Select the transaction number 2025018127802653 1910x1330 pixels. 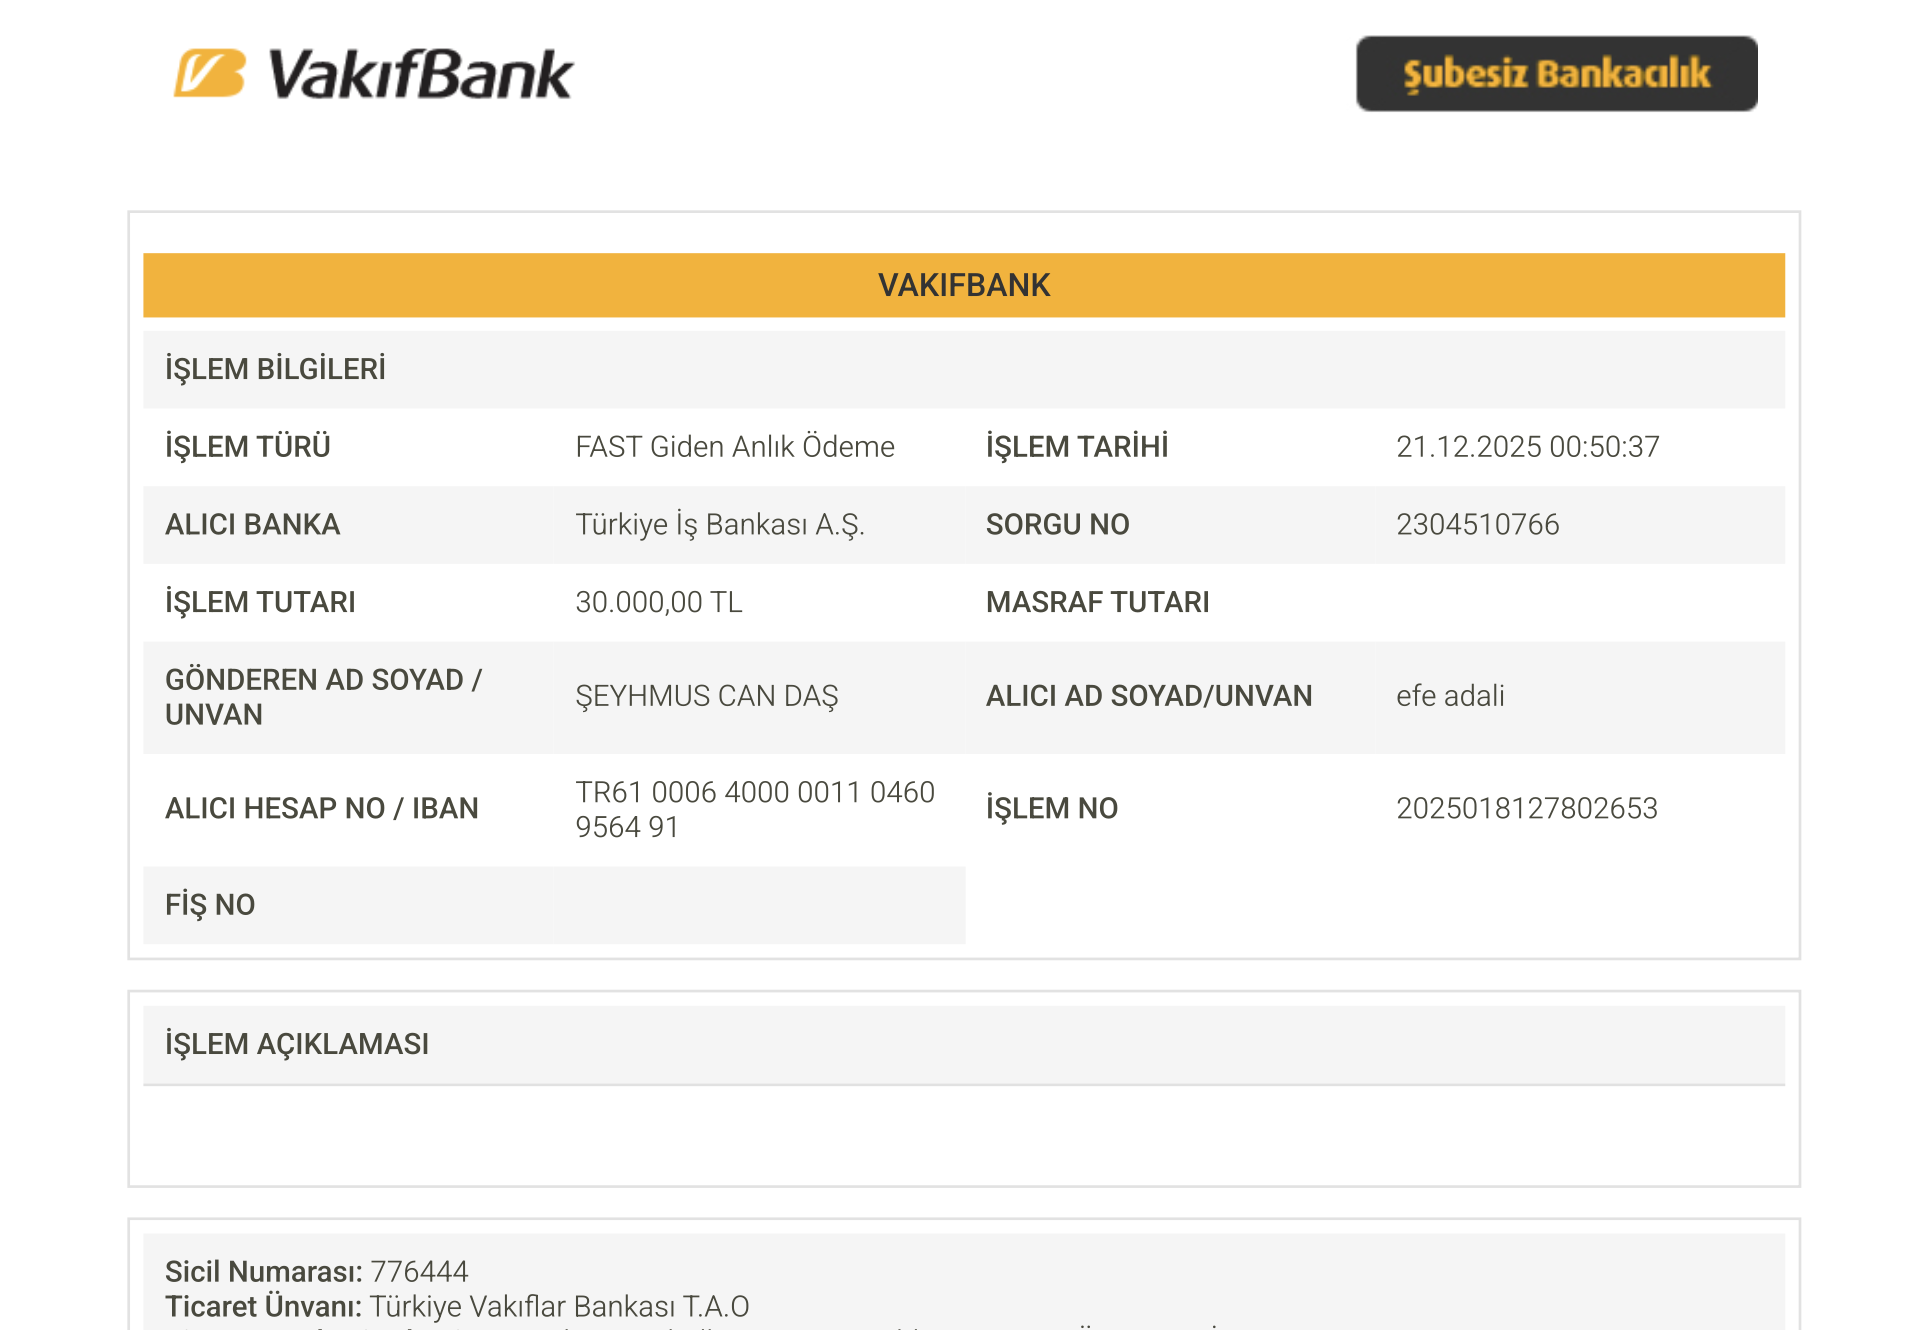[x=1527, y=809]
